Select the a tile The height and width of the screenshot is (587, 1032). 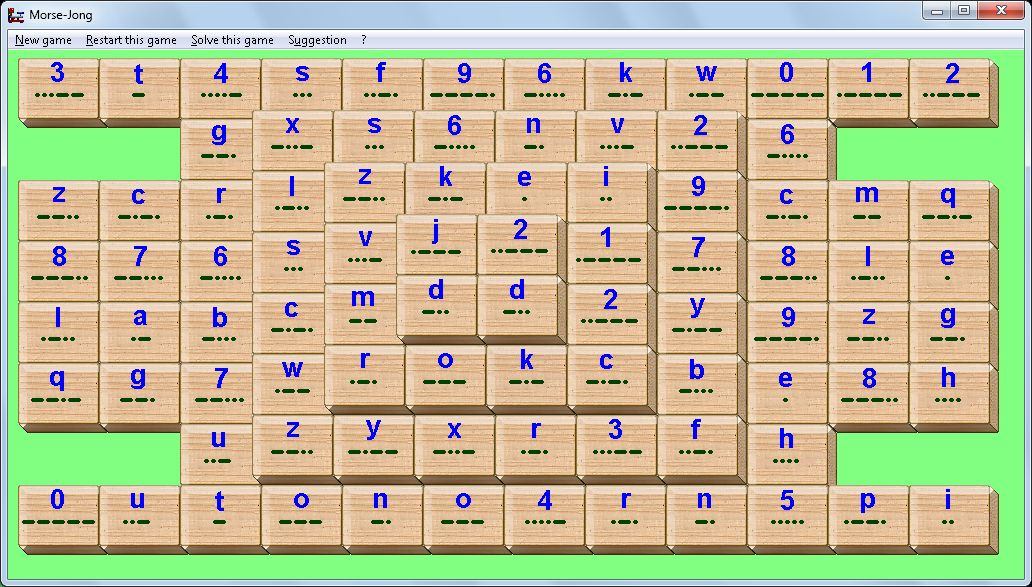pyautogui.click(x=140, y=332)
